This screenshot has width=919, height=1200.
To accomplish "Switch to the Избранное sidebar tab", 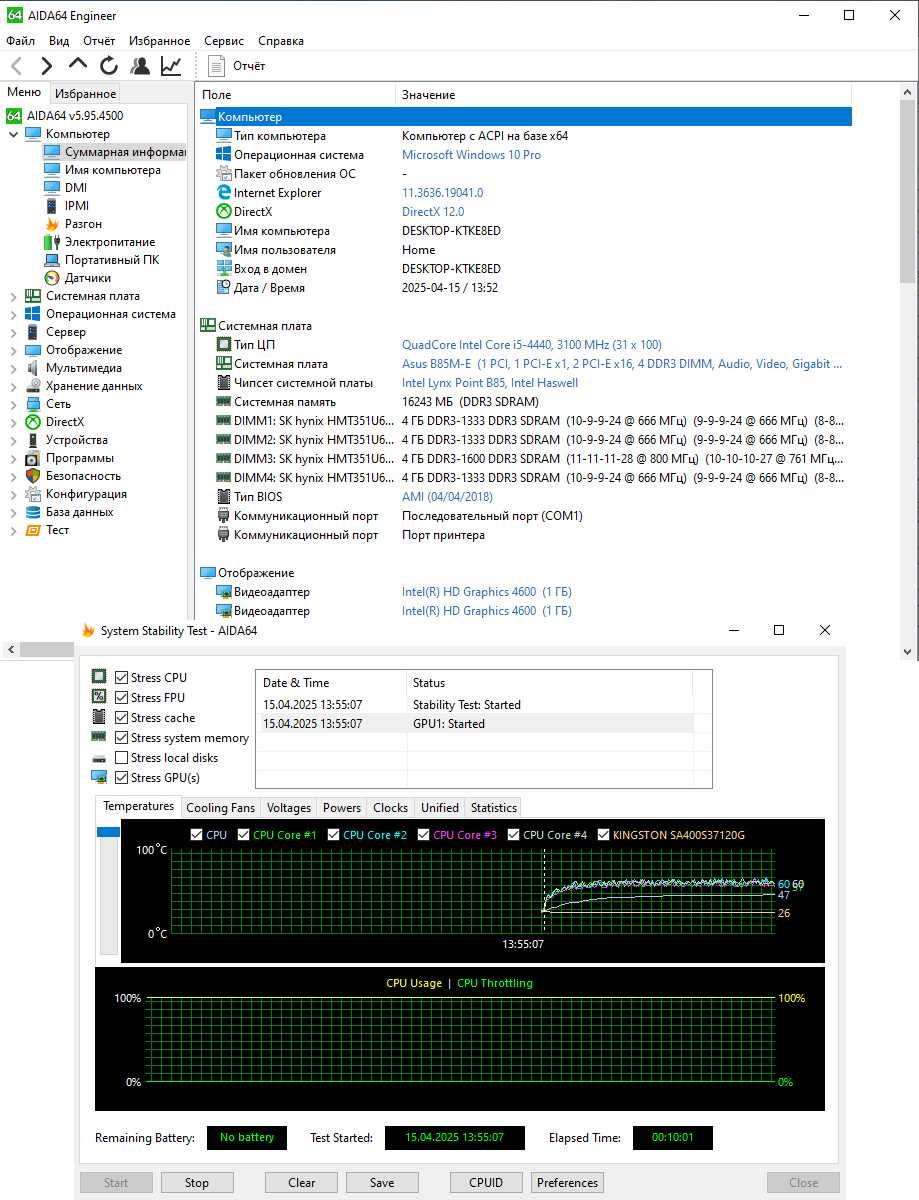I will click(85, 94).
